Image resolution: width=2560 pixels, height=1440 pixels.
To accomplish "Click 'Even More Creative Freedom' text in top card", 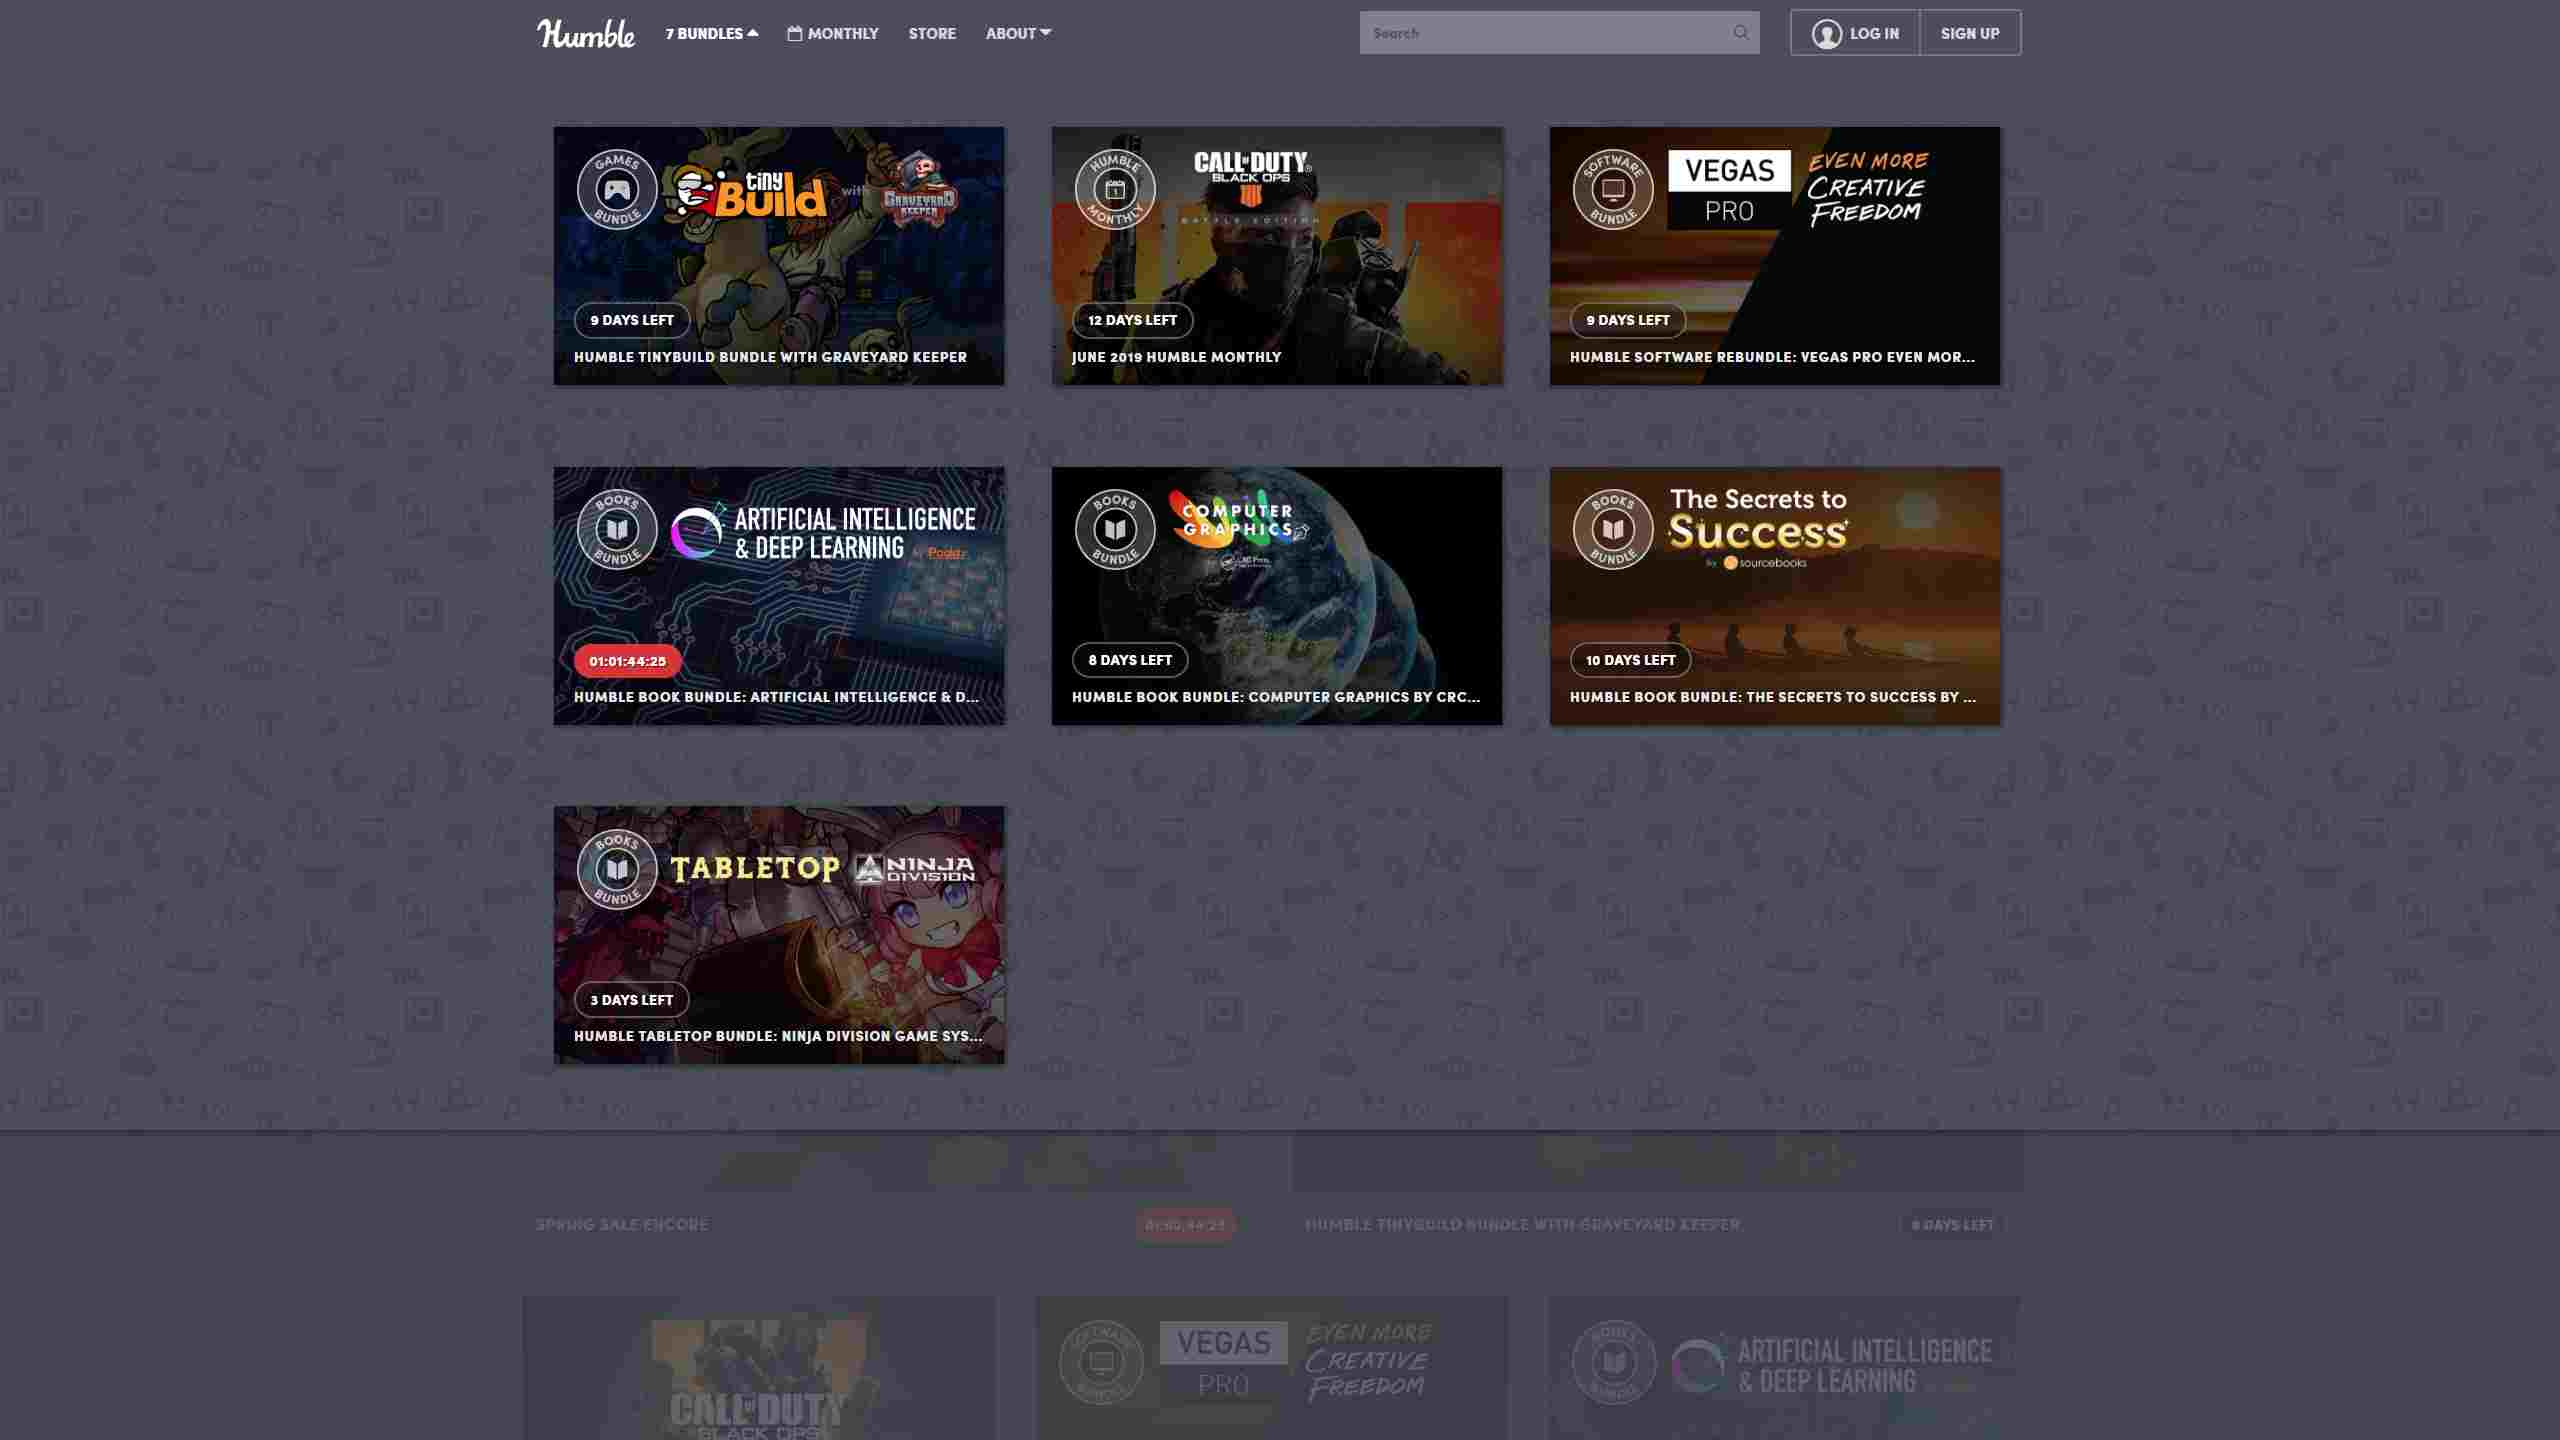I will pyautogui.click(x=1867, y=188).
